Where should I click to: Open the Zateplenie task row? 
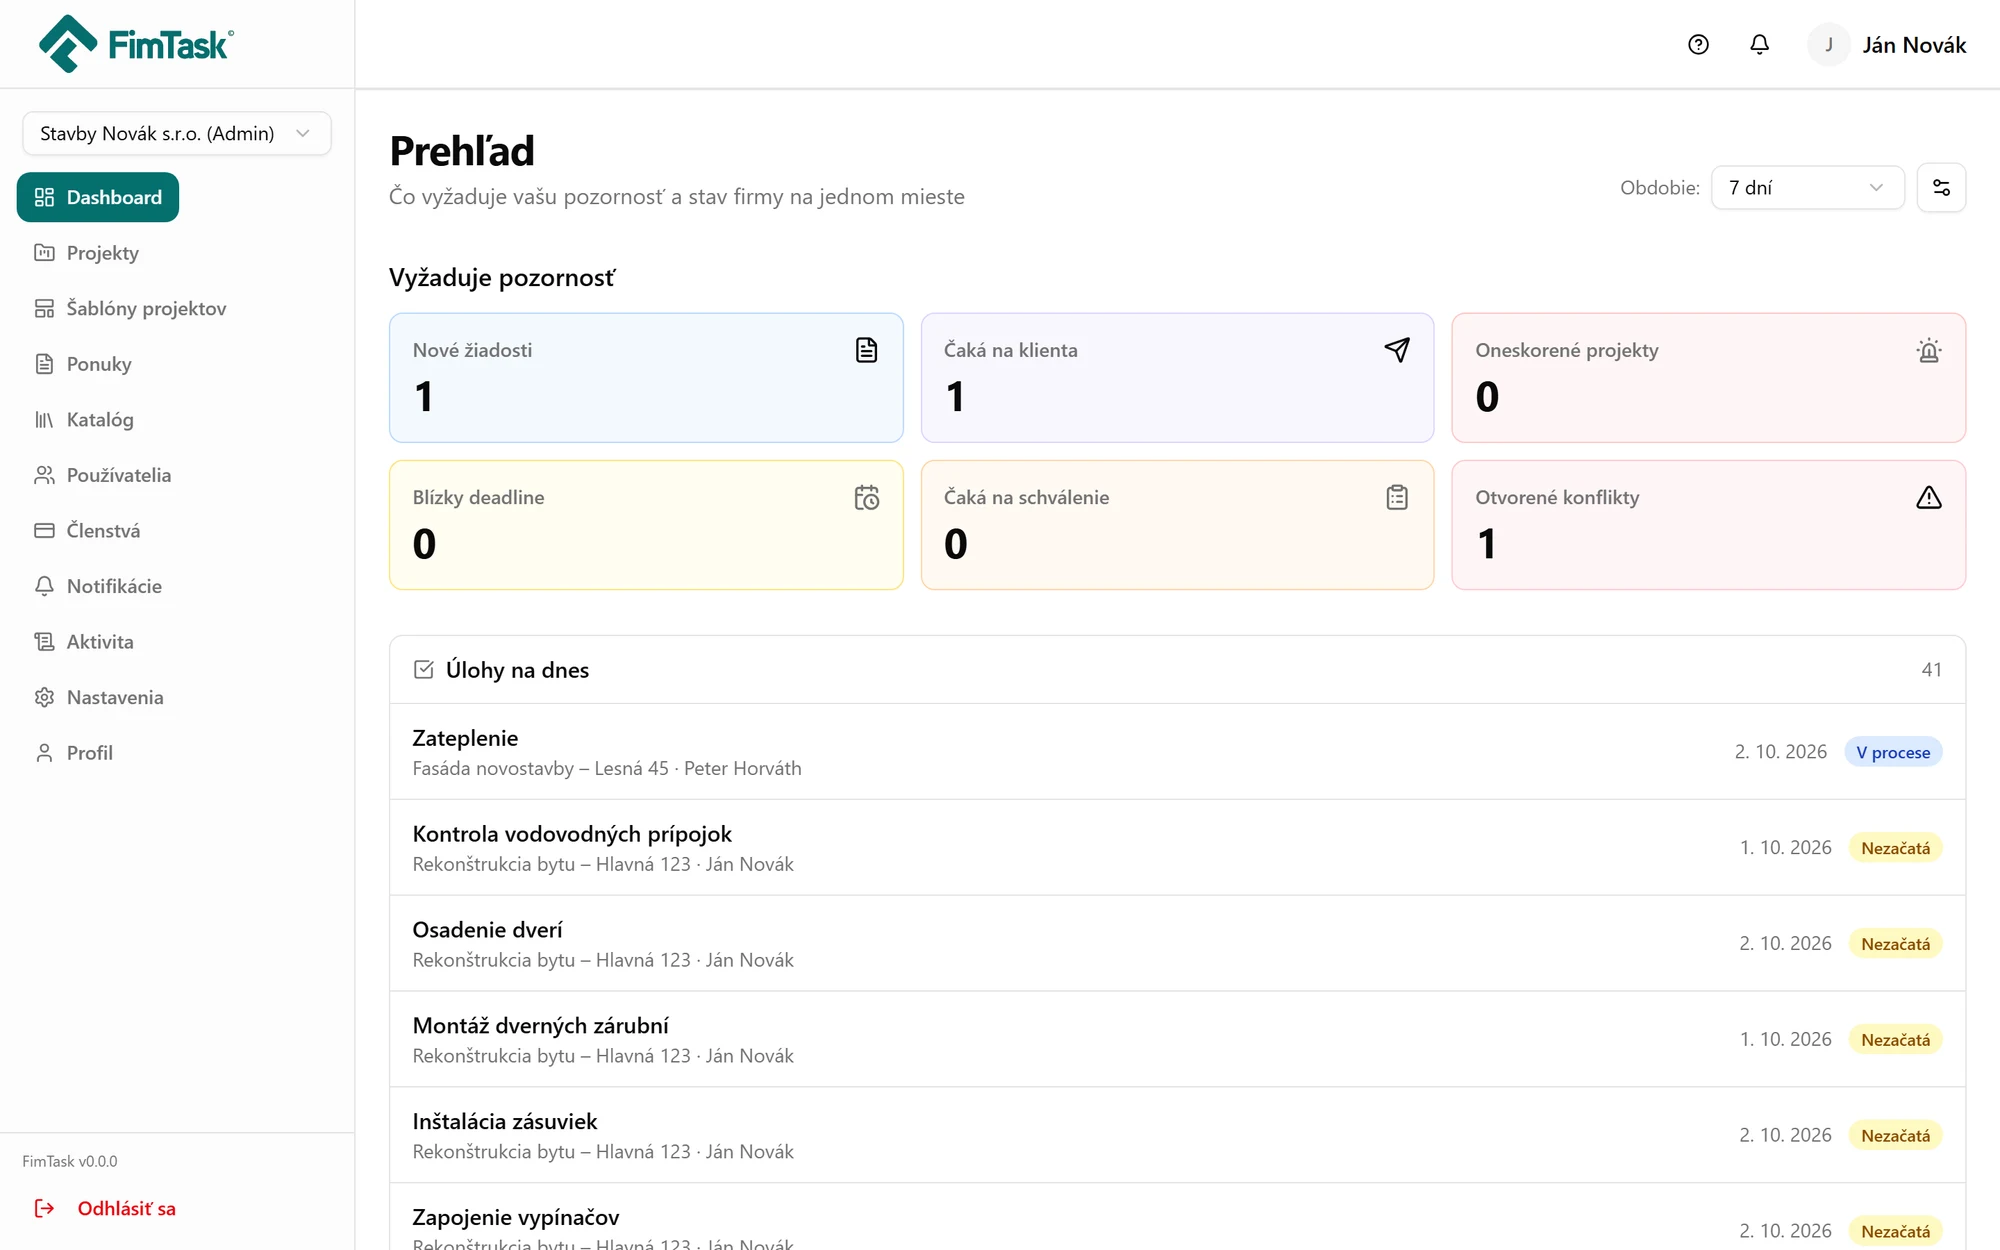pos(1177,752)
